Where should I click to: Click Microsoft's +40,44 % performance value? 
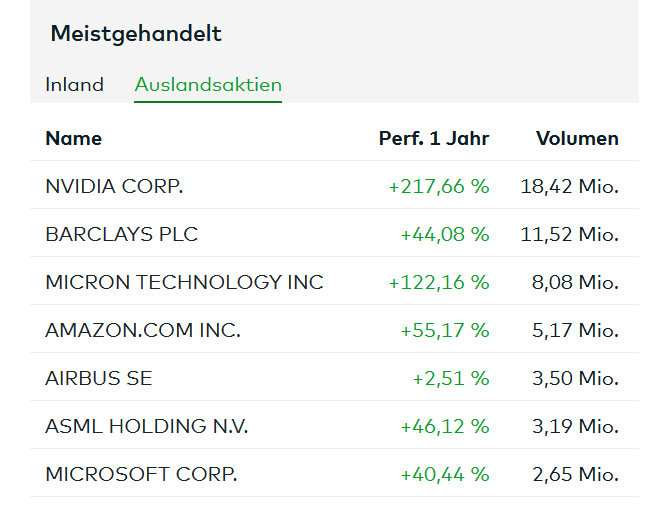click(x=445, y=474)
